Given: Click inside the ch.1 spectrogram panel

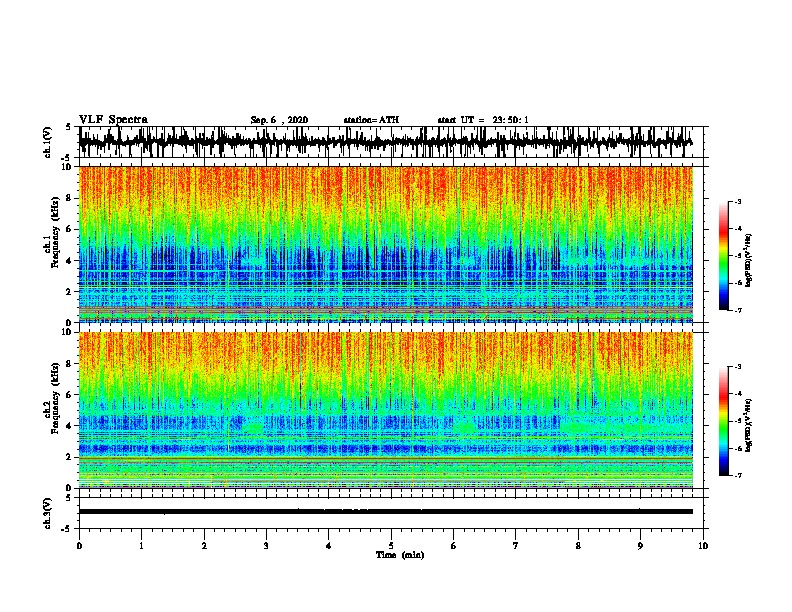Looking at the screenshot, I should tap(386, 244).
